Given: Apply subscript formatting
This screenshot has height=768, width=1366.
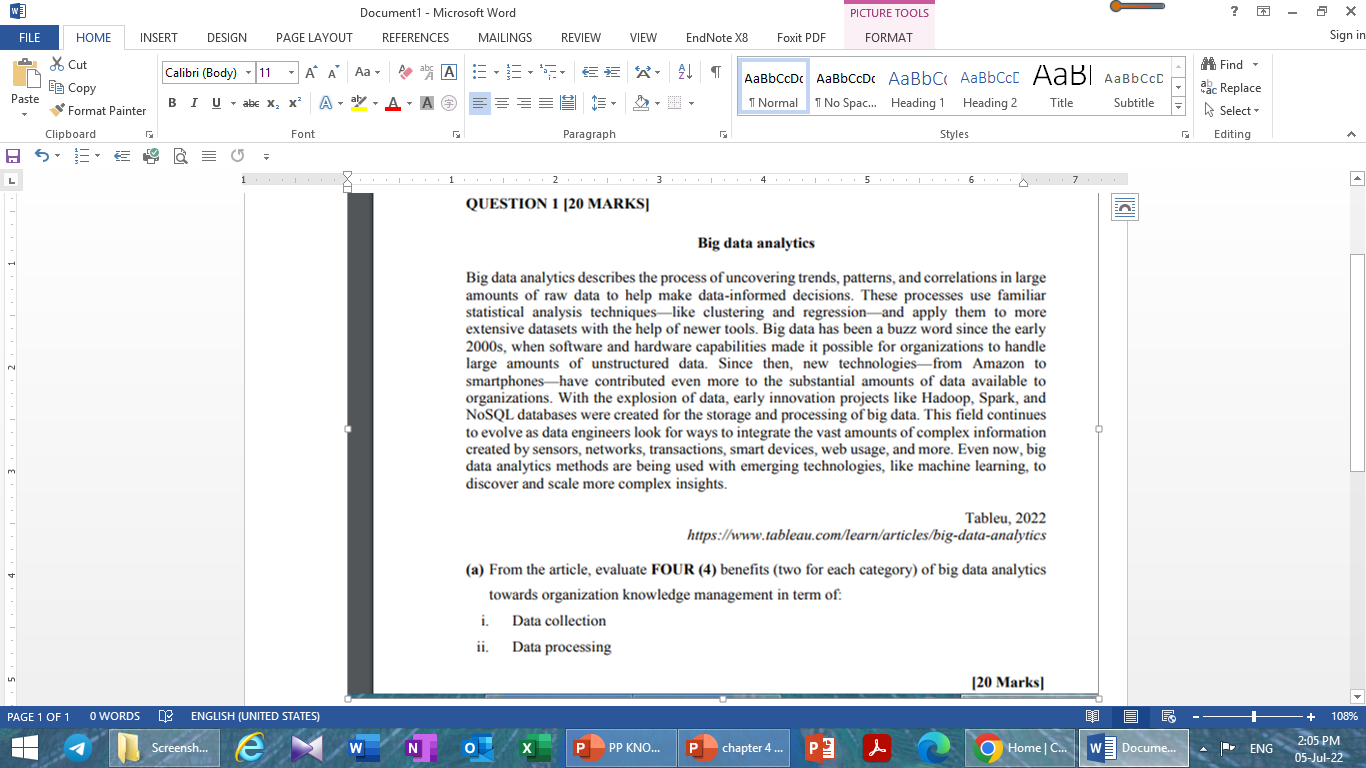Looking at the screenshot, I should (271, 103).
